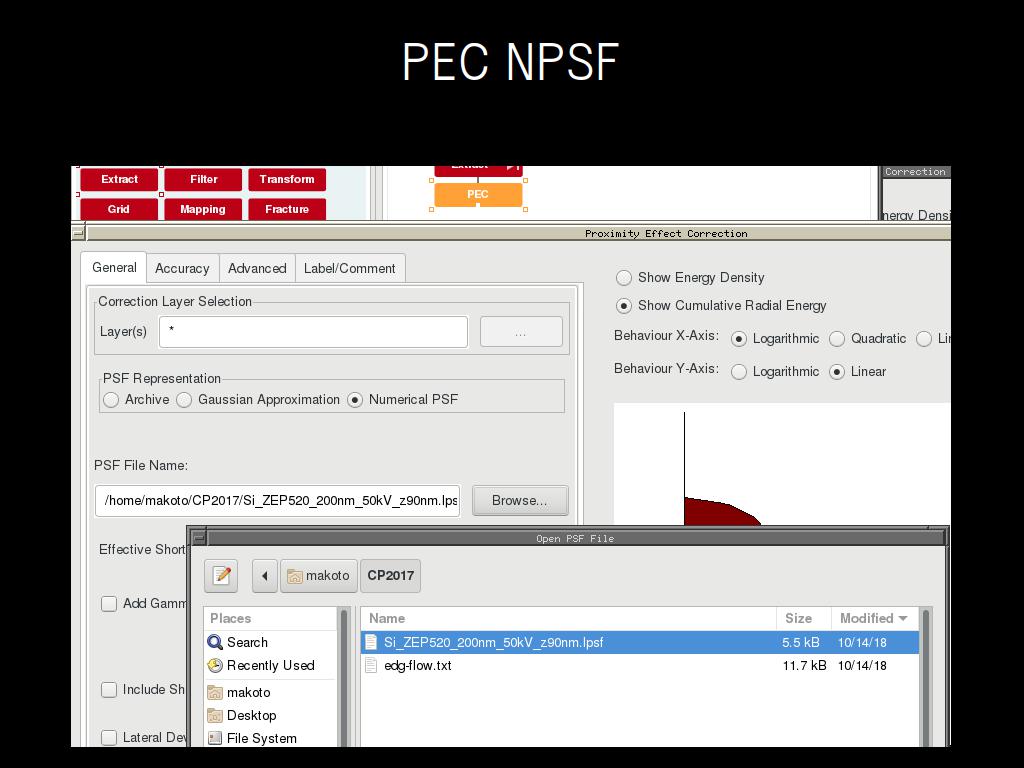
Task: Select the edg-flow.txt file
Action: coord(640,665)
